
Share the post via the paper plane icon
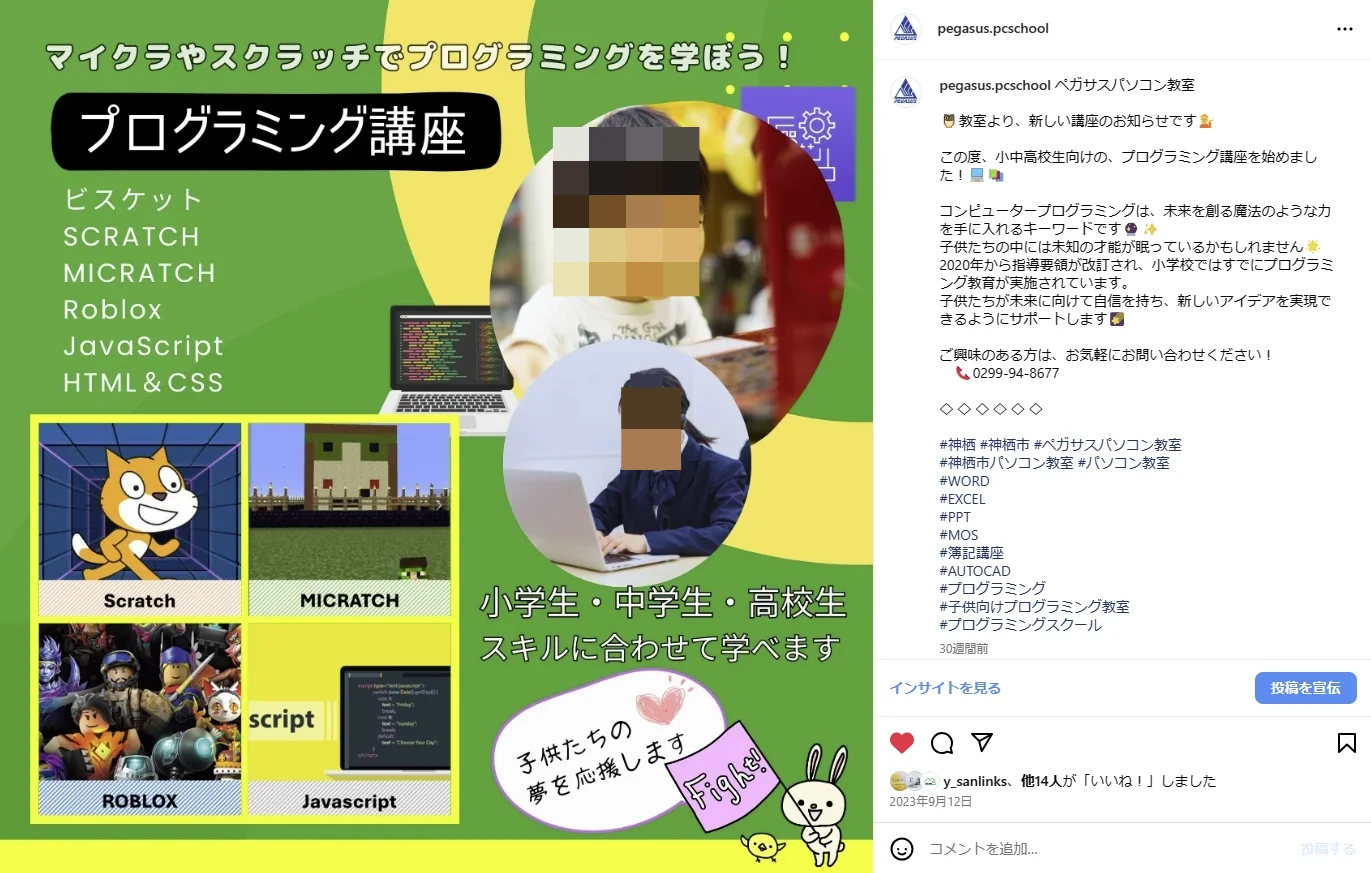[x=983, y=743]
